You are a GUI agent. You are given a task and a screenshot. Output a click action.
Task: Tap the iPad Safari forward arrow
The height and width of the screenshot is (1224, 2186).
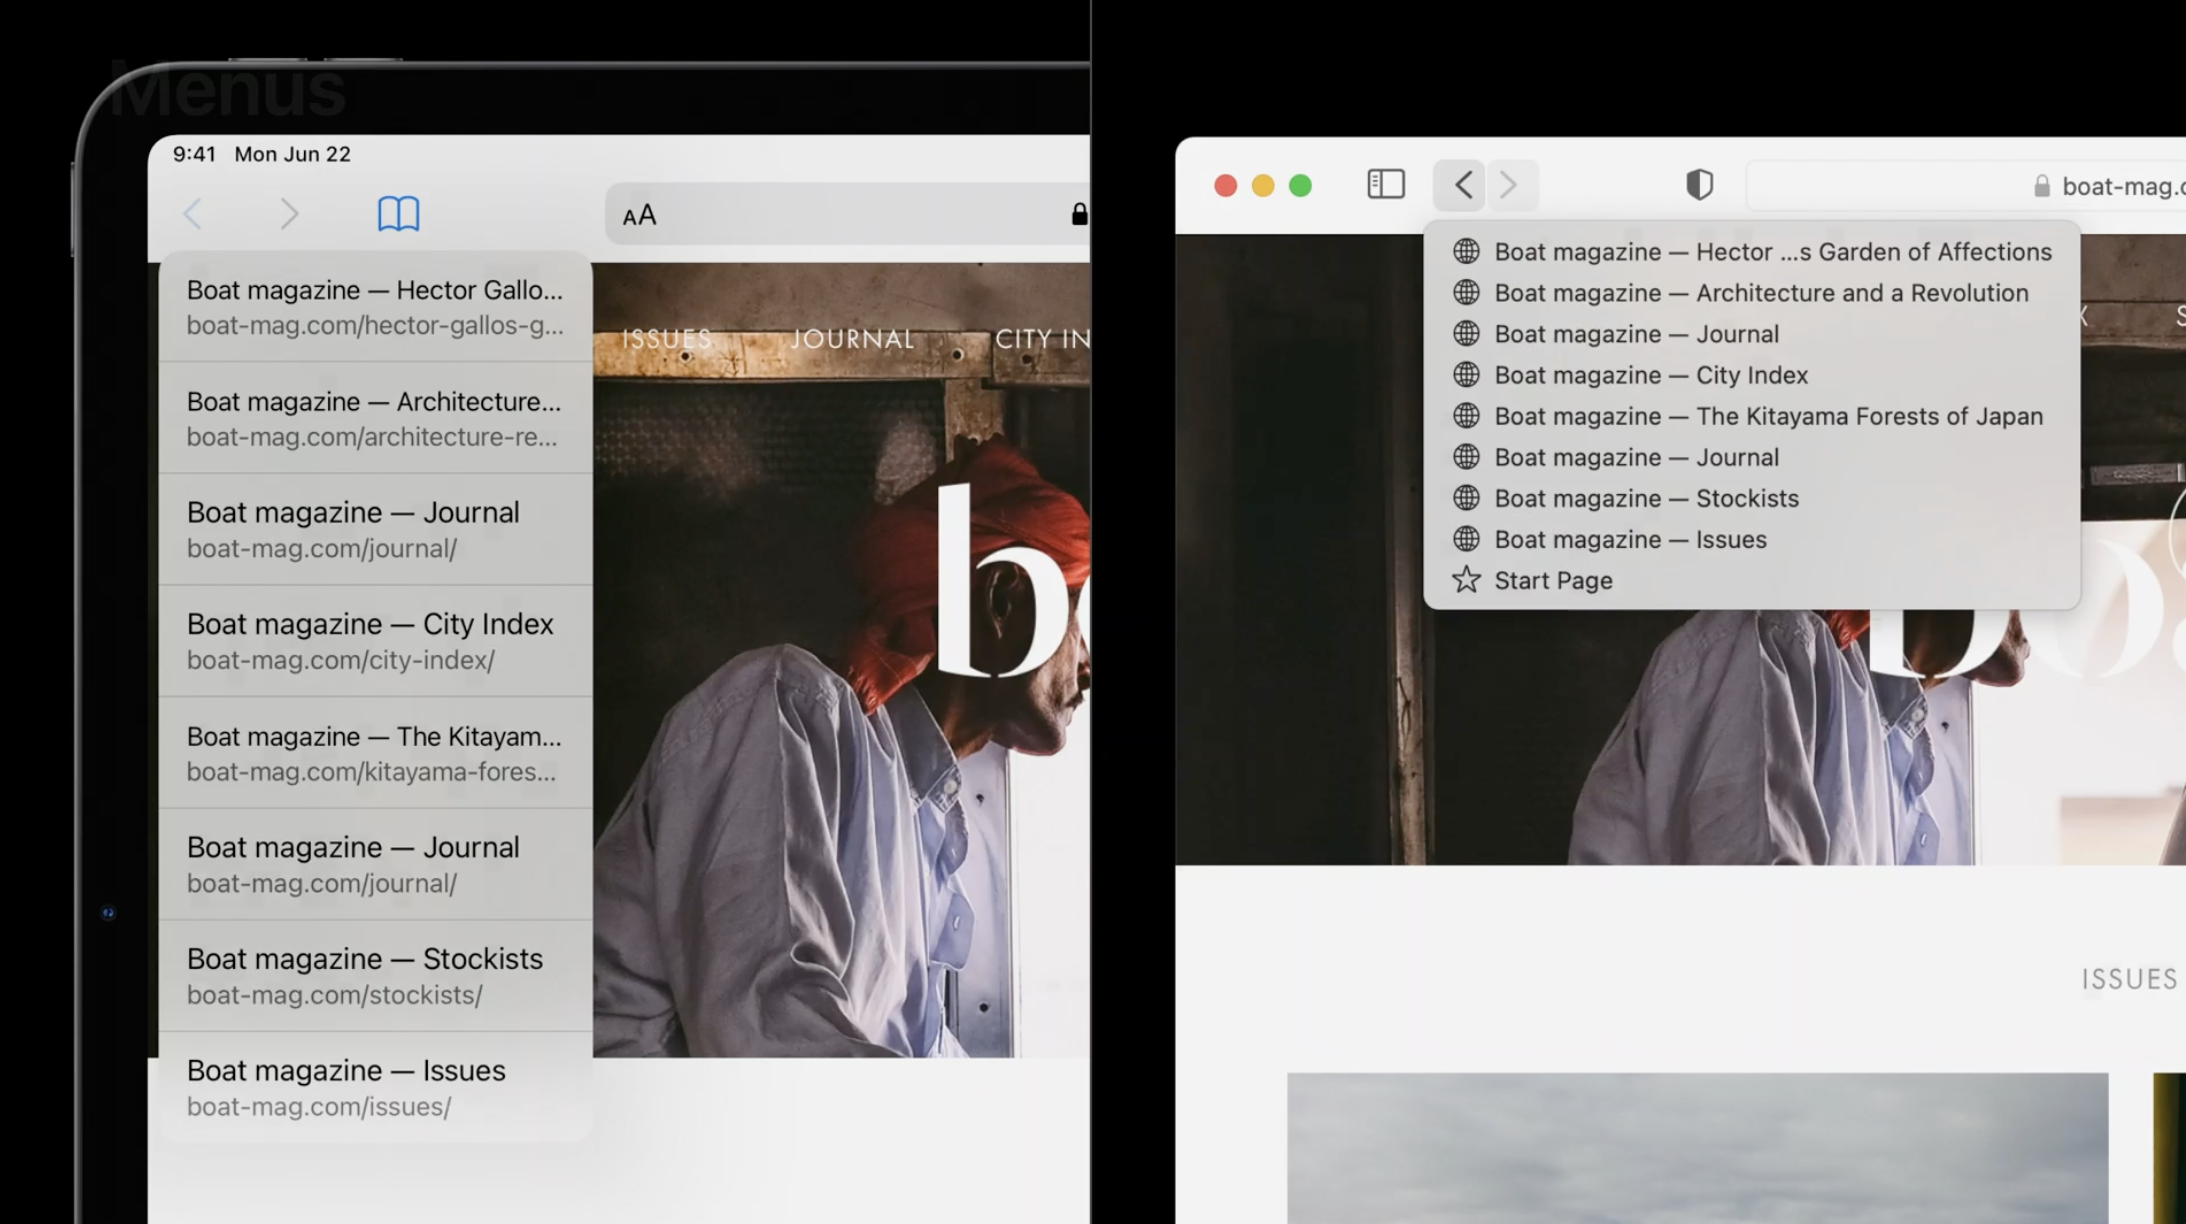[x=289, y=214]
